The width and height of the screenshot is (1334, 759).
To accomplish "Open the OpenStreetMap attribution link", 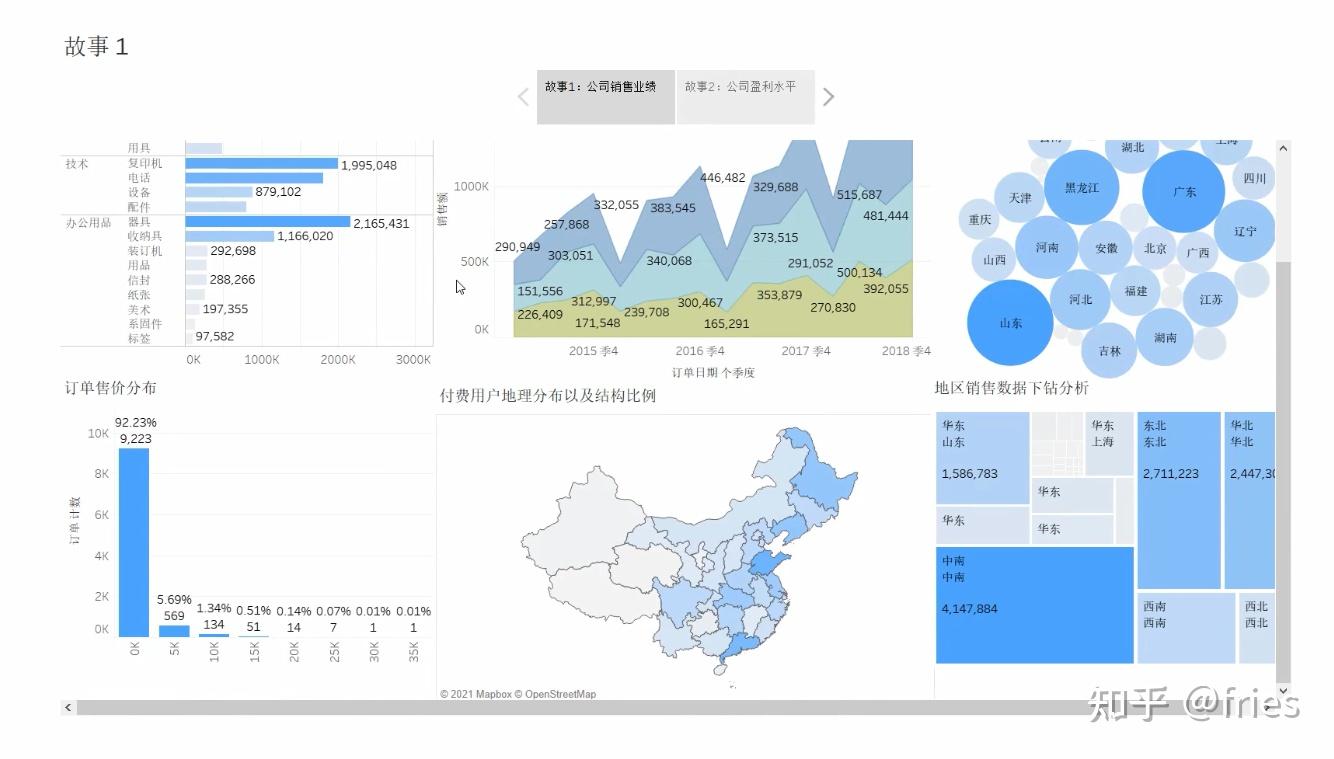I will (x=560, y=694).
